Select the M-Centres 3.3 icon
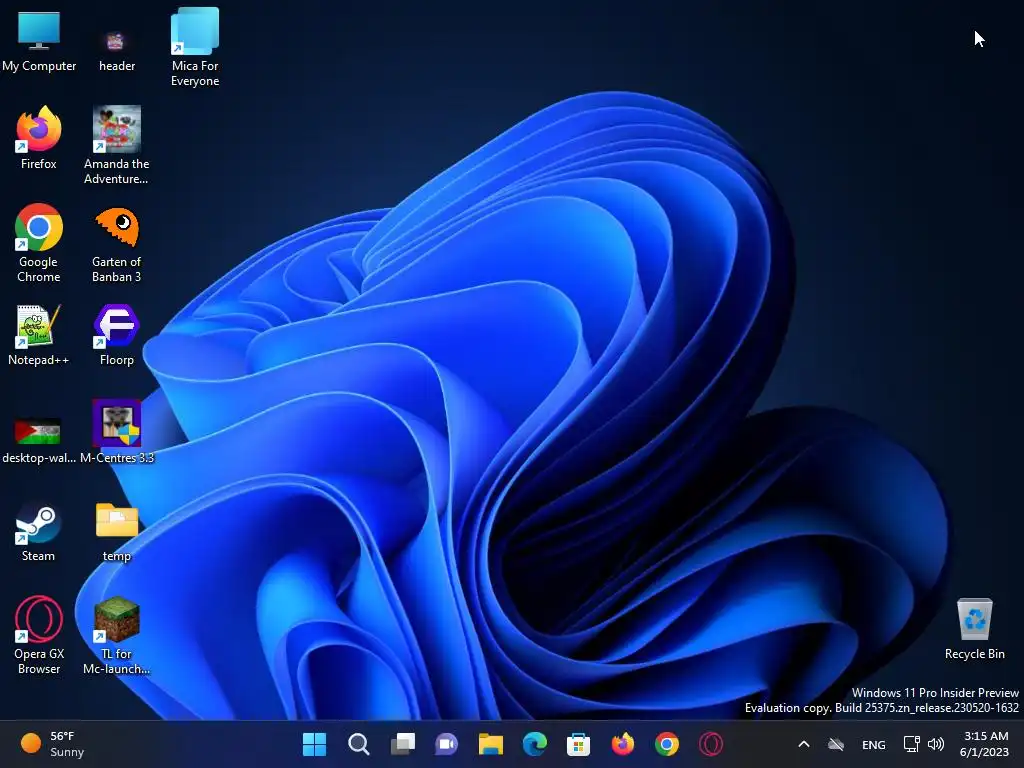The height and width of the screenshot is (768, 1024). click(116, 432)
